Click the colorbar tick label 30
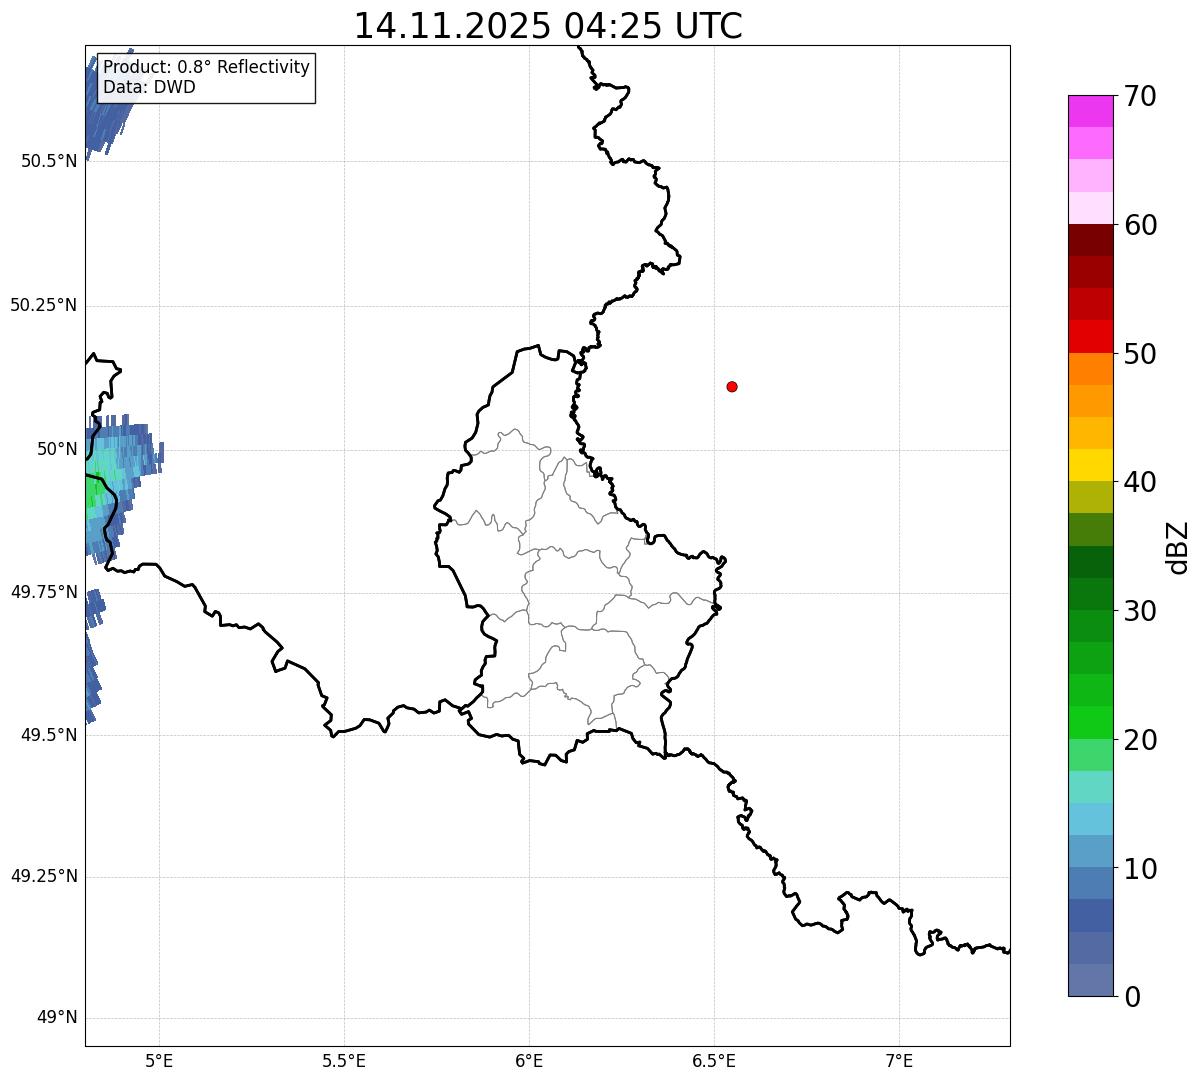1202x1081 pixels. tap(1141, 611)
